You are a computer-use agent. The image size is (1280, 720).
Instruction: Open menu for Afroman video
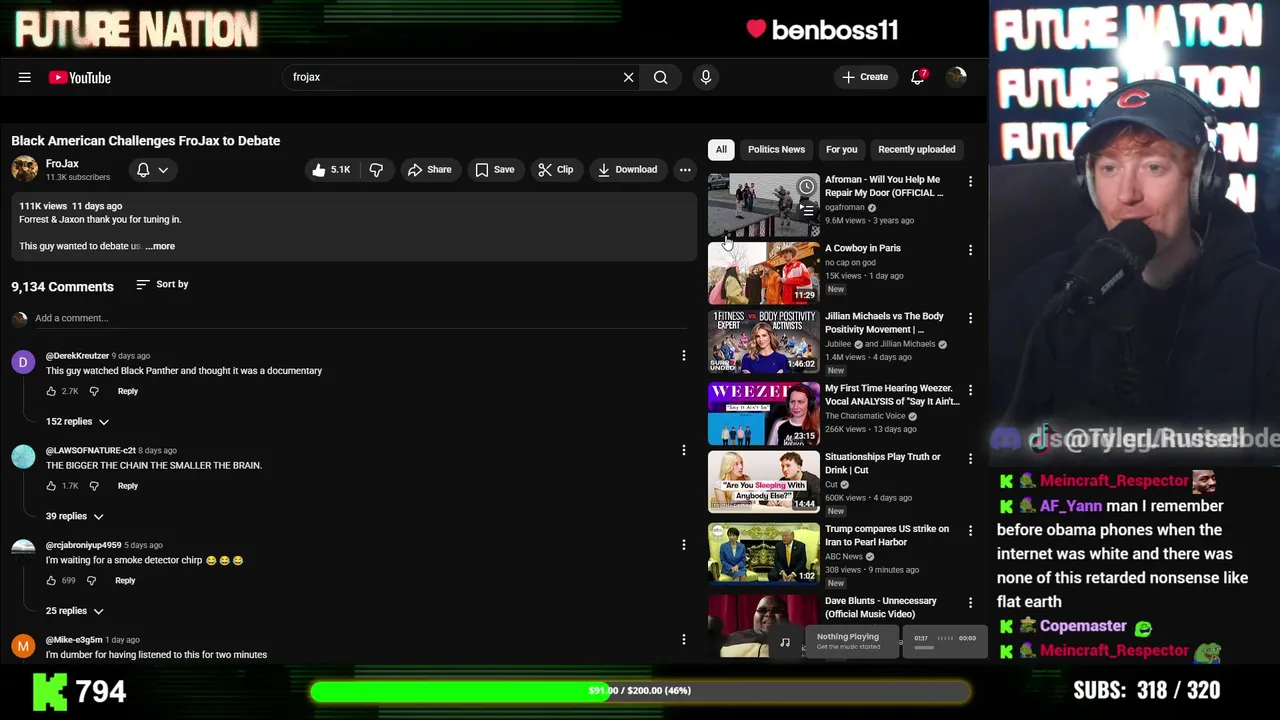point(970,182)
